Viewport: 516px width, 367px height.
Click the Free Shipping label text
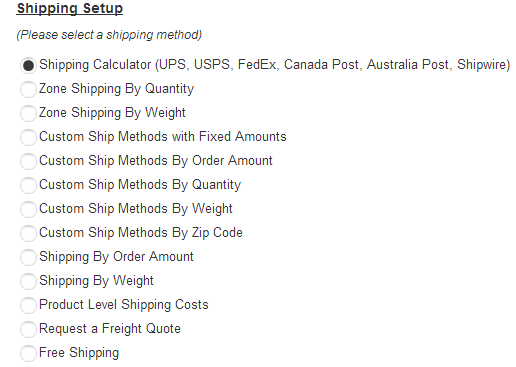[79, 353]
